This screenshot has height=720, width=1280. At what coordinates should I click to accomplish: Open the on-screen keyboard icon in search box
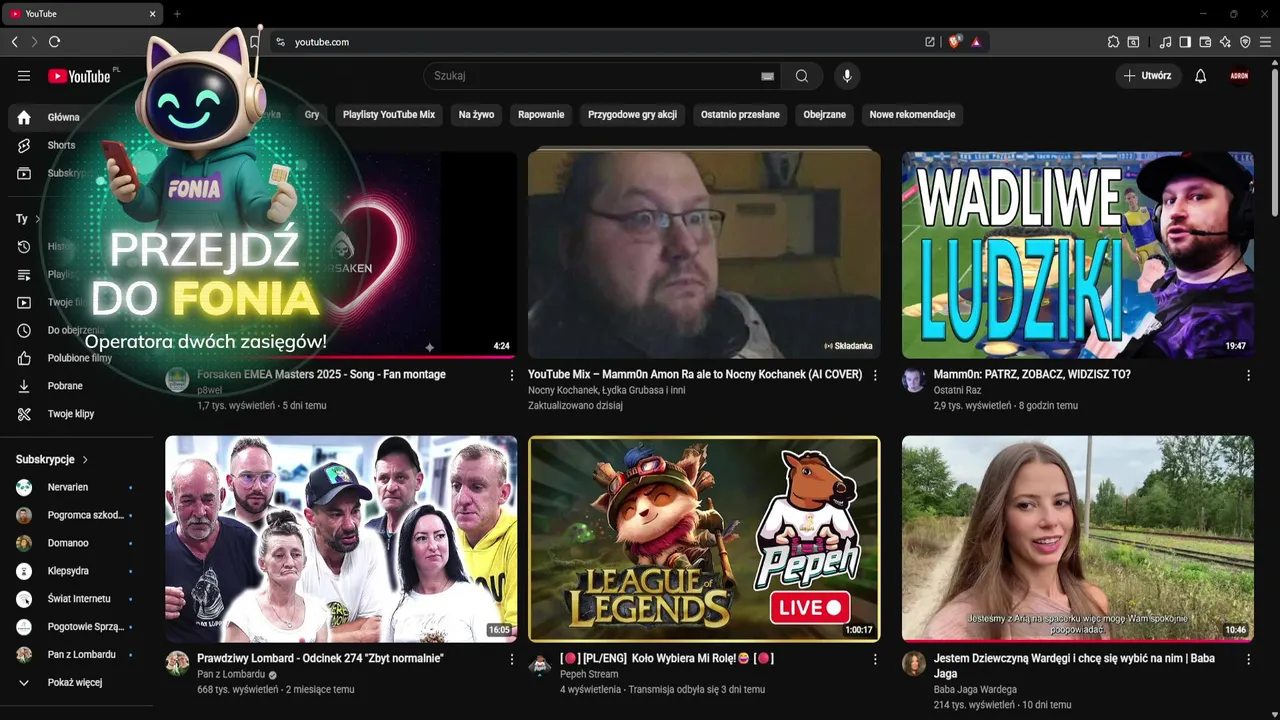(767, 76)
